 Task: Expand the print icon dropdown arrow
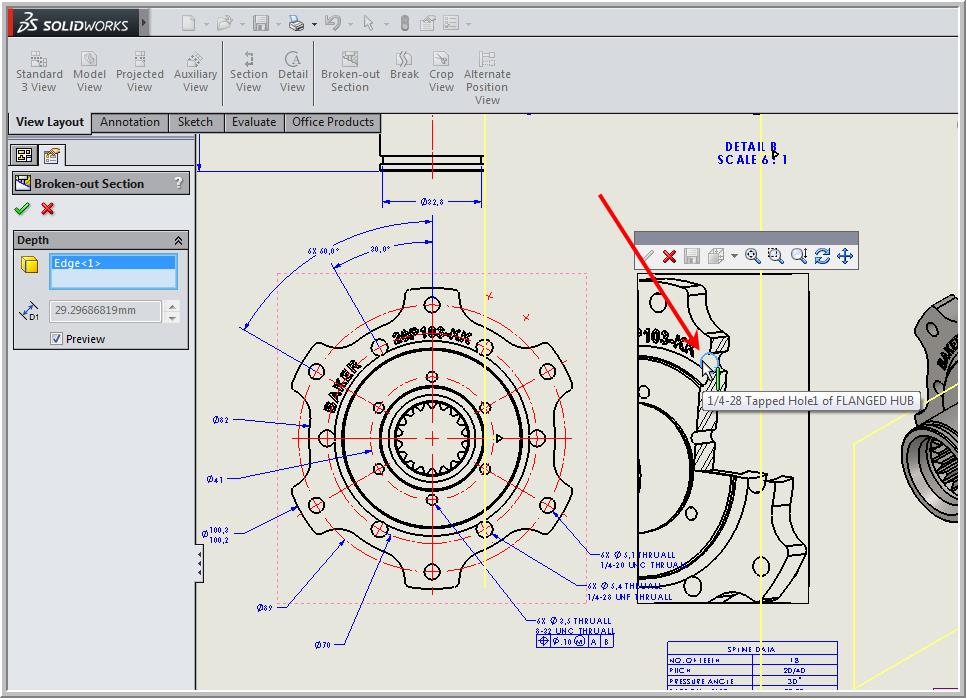[x=314, y=24]
